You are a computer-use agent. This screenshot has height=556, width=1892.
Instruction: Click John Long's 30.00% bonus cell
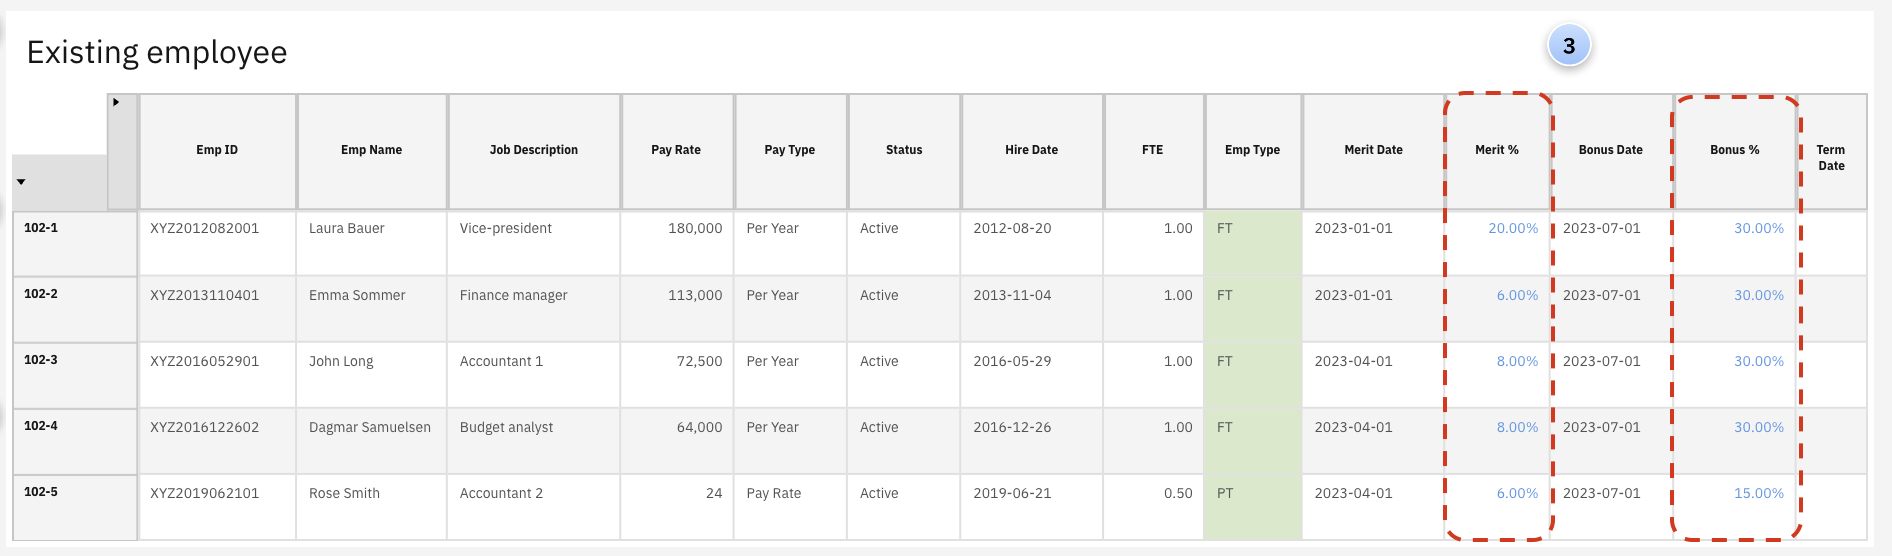pyautogui.click(x=1758, y=362)
